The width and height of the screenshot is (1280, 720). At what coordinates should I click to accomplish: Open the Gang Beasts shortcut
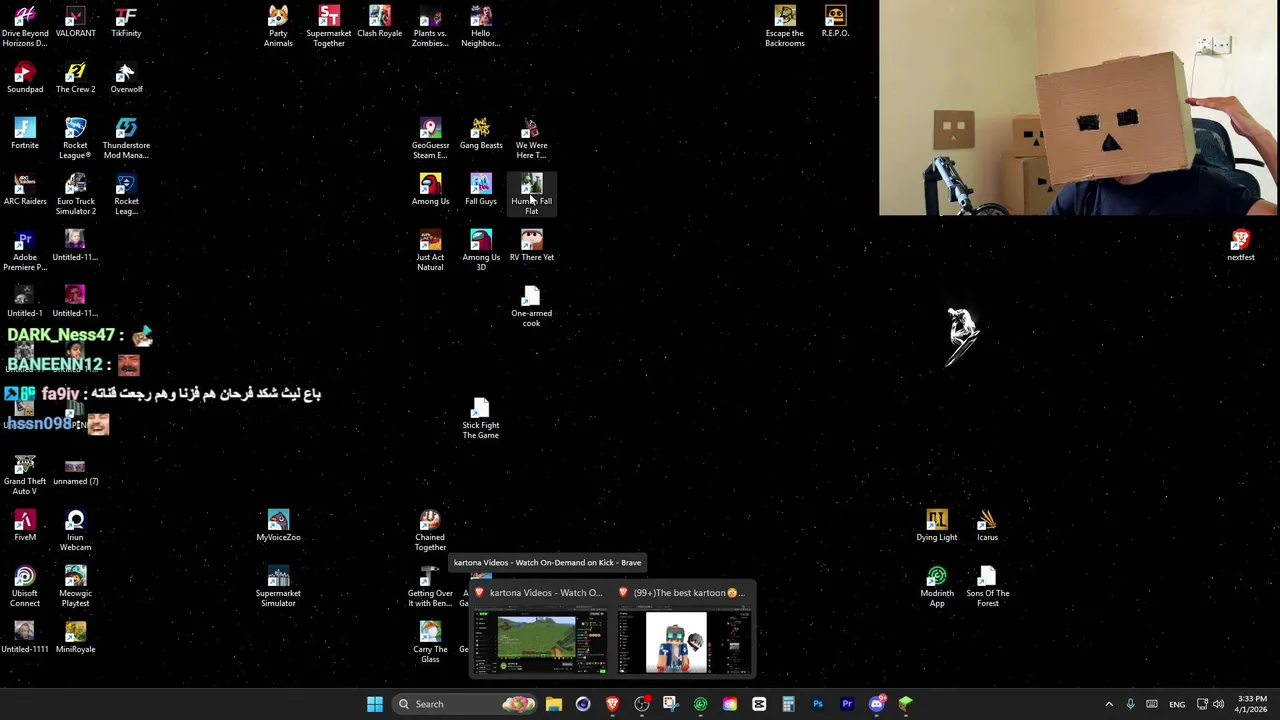(481, 134)
